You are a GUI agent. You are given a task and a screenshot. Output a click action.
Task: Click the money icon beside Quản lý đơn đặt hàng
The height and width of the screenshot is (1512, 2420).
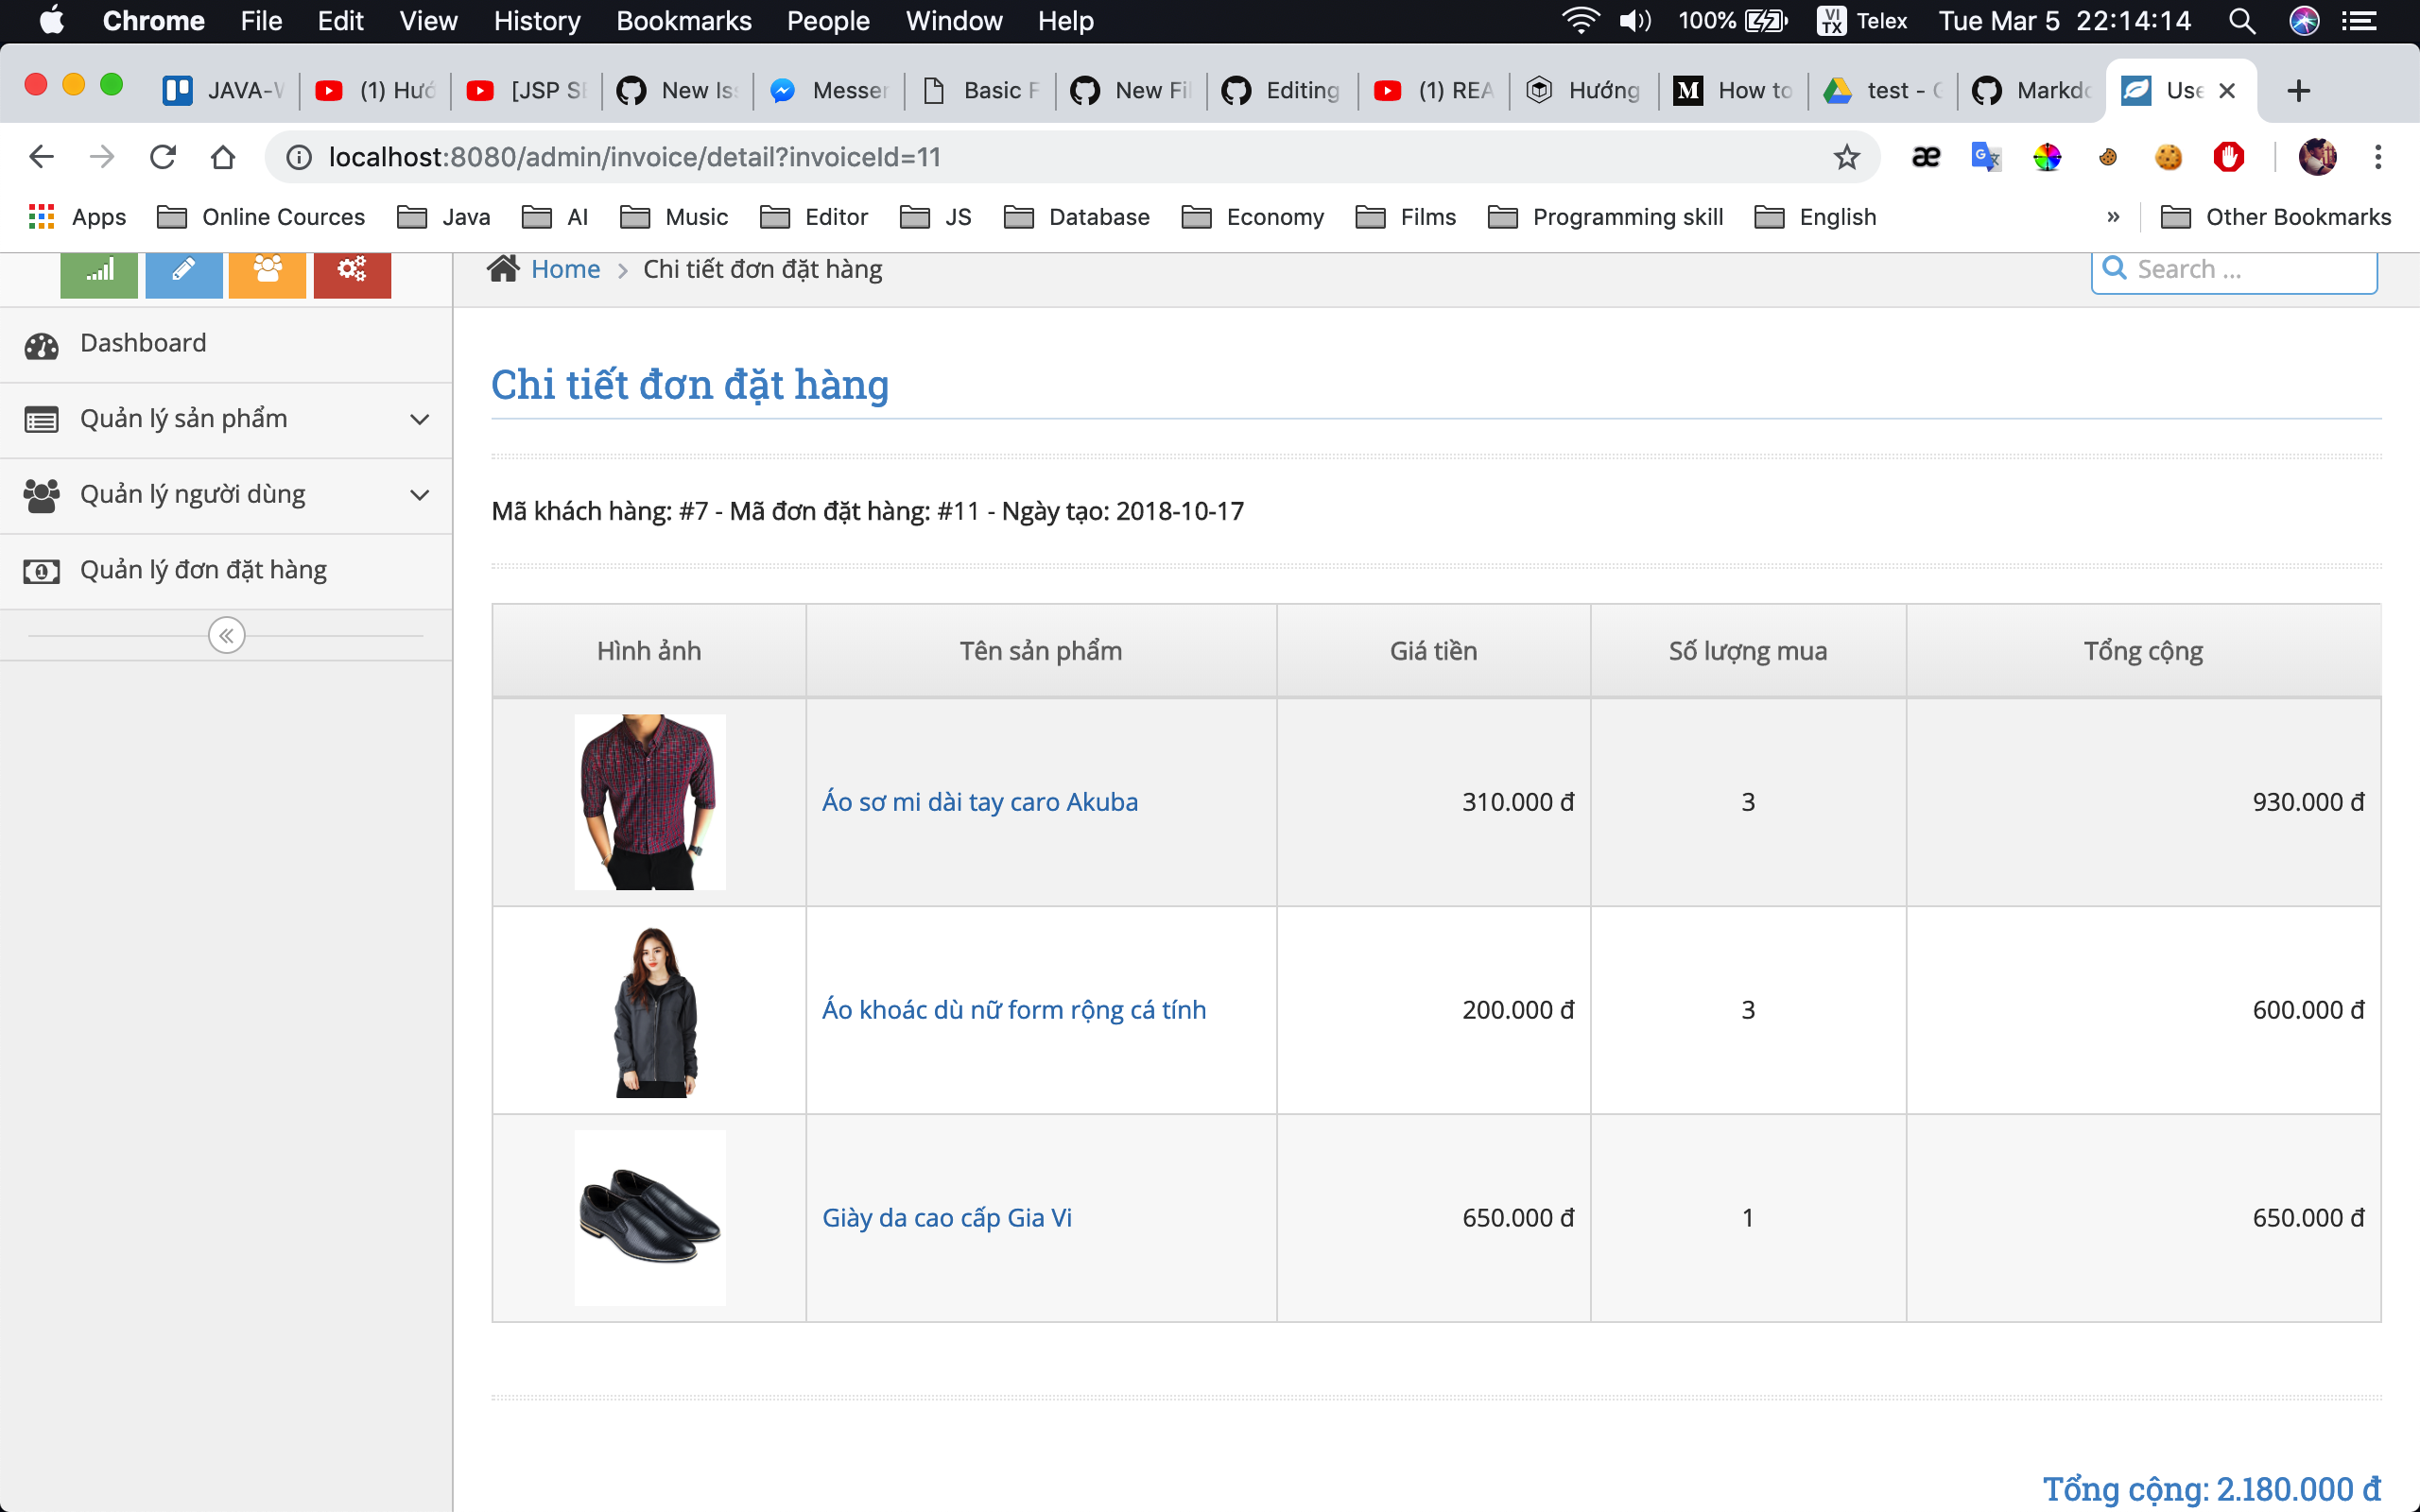click(x=41, y=571)
